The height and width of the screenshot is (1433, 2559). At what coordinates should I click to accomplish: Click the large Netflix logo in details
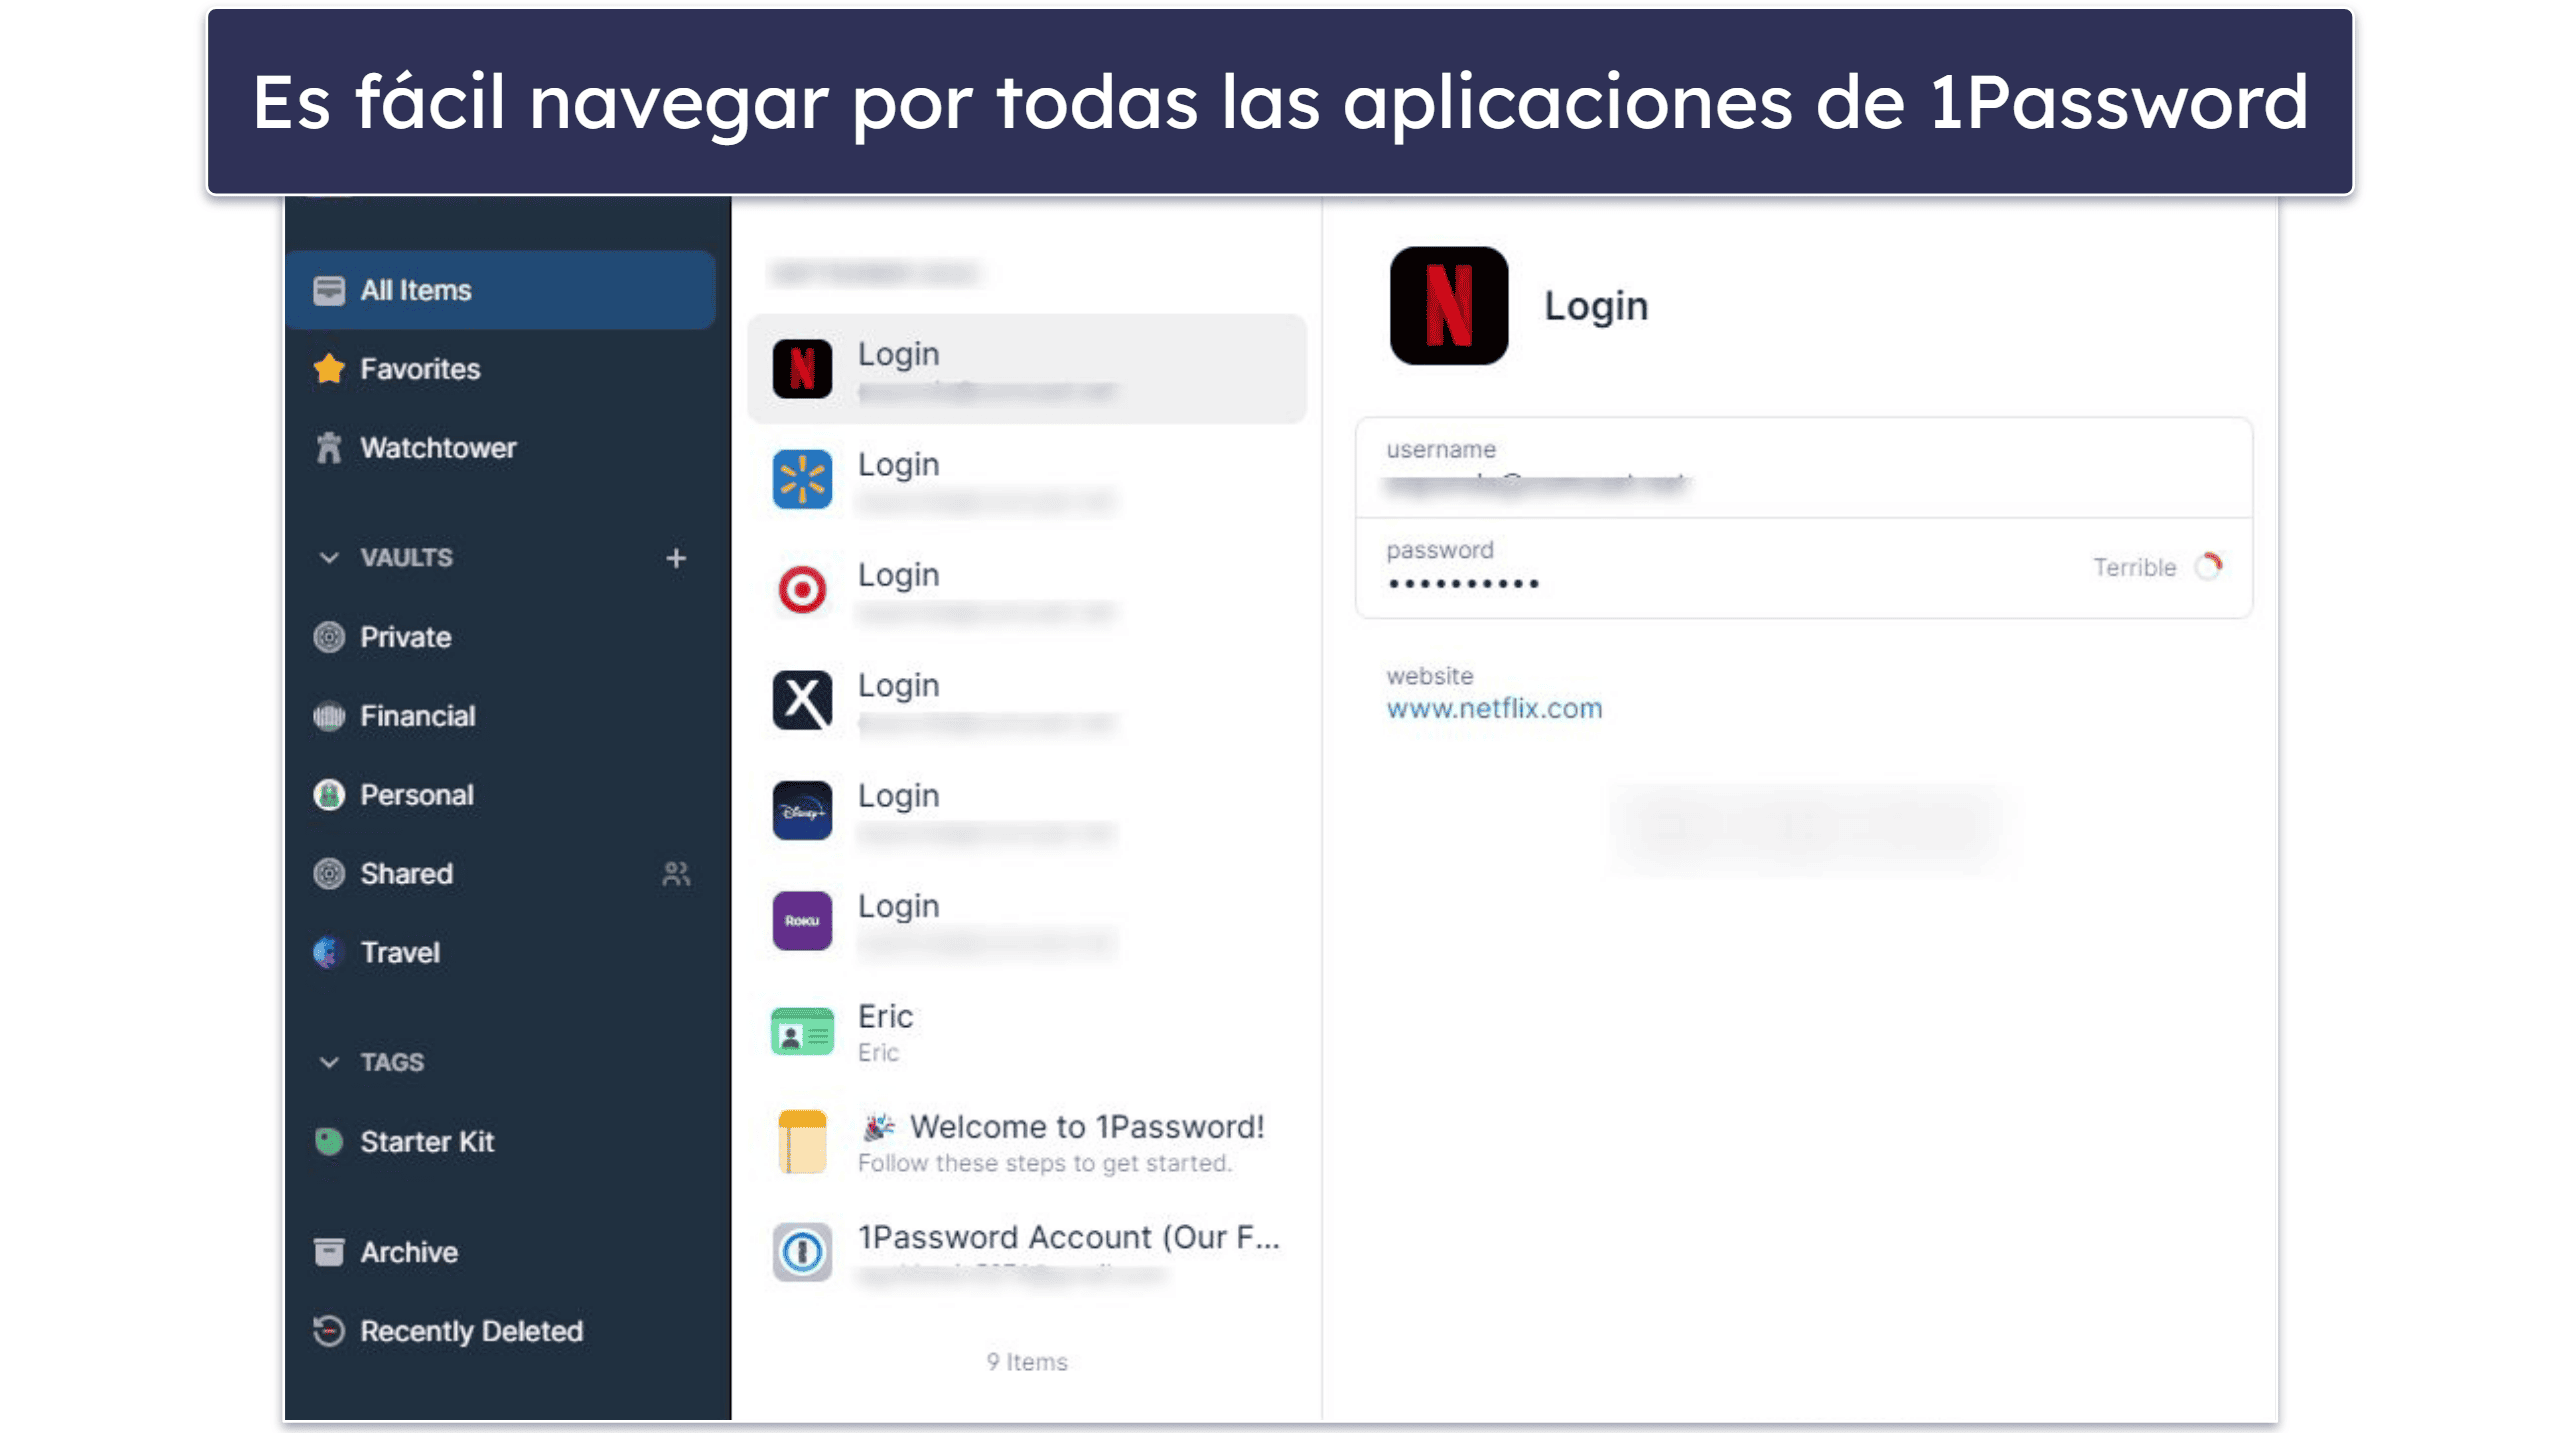1448,306
